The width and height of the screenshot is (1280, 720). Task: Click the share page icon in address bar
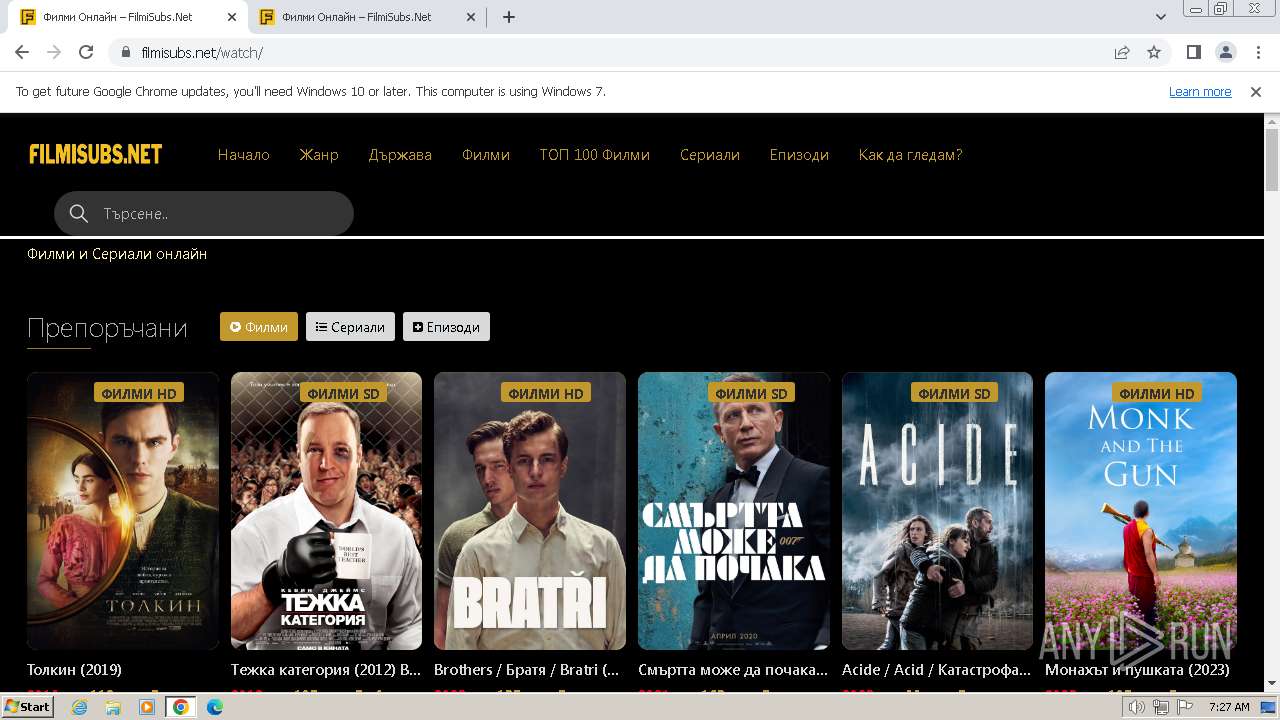tap(1122, 52)
